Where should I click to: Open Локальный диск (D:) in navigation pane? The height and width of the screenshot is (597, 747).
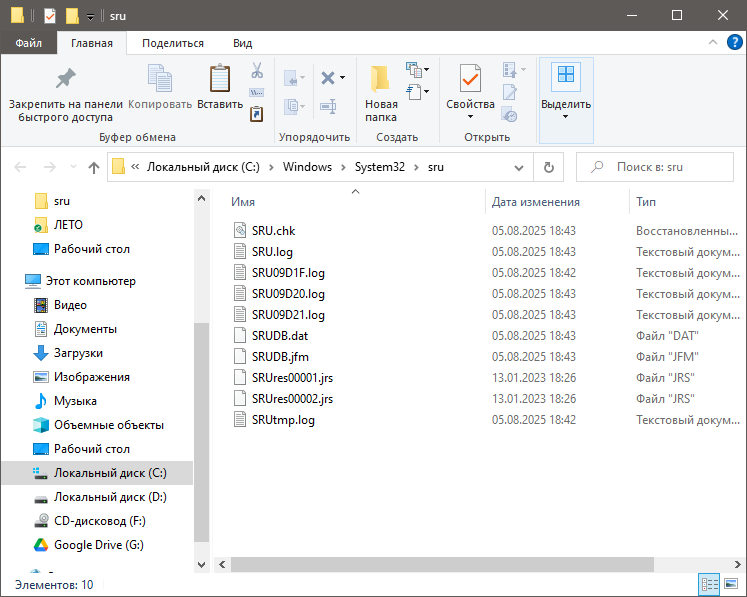click(110, 497)
